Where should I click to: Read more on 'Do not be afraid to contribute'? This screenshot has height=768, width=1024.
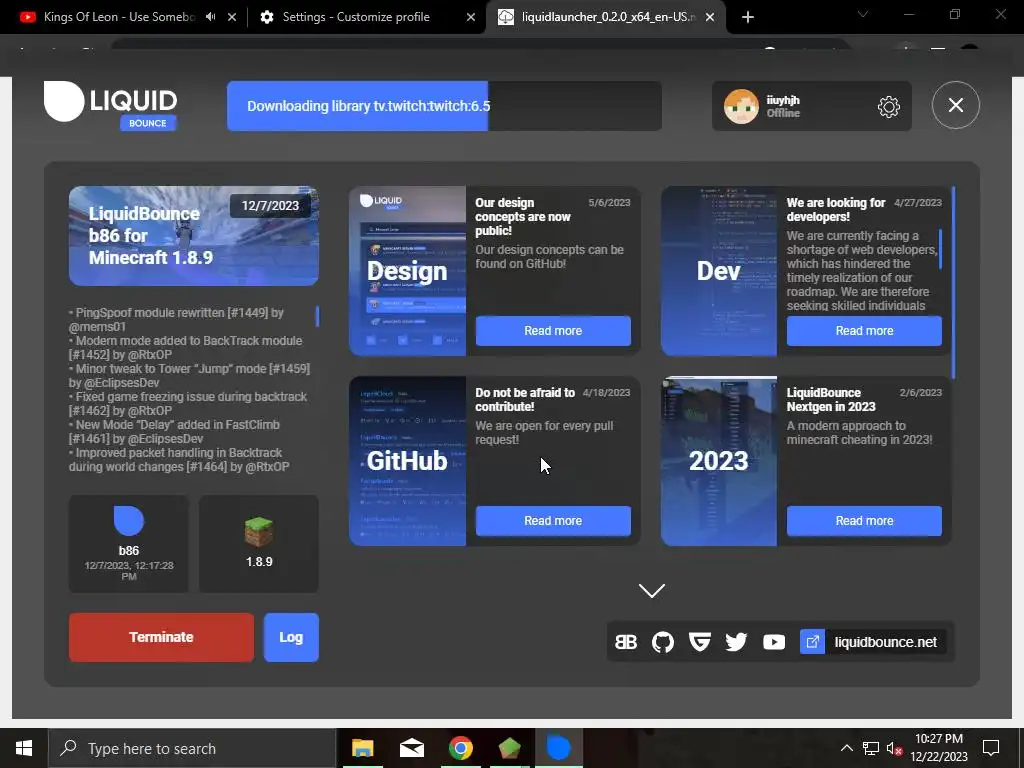point(553,520)
